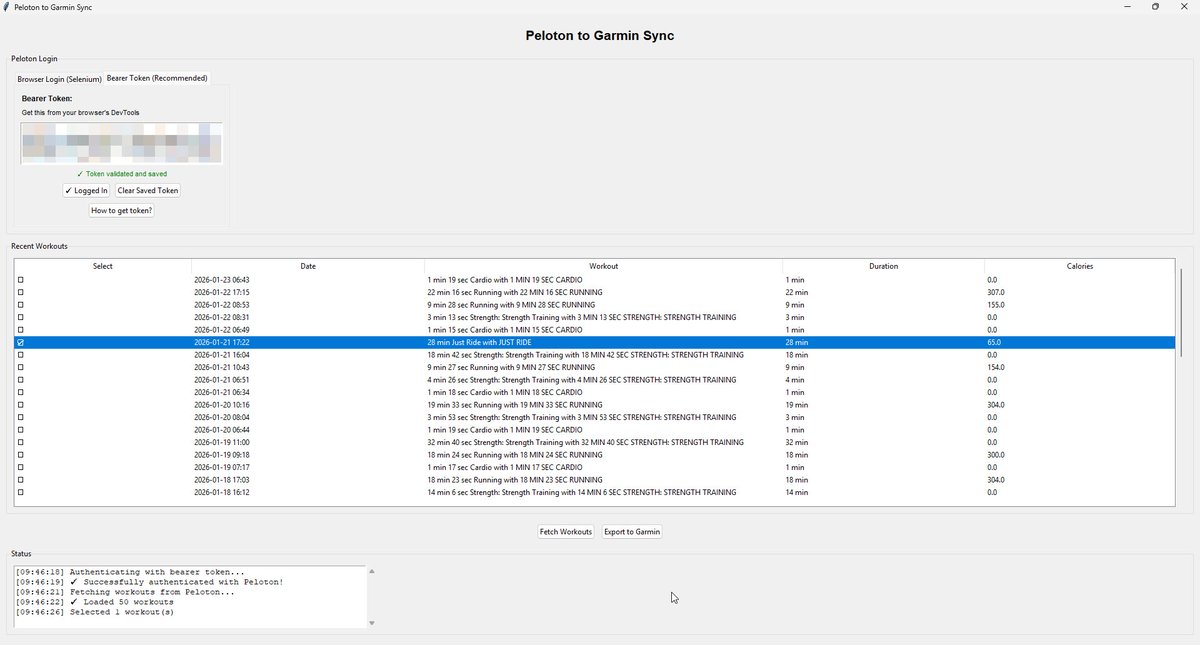Click the Calories column header
Image resolution: width=1200 pixels, height=645 pixels.
1080,266
